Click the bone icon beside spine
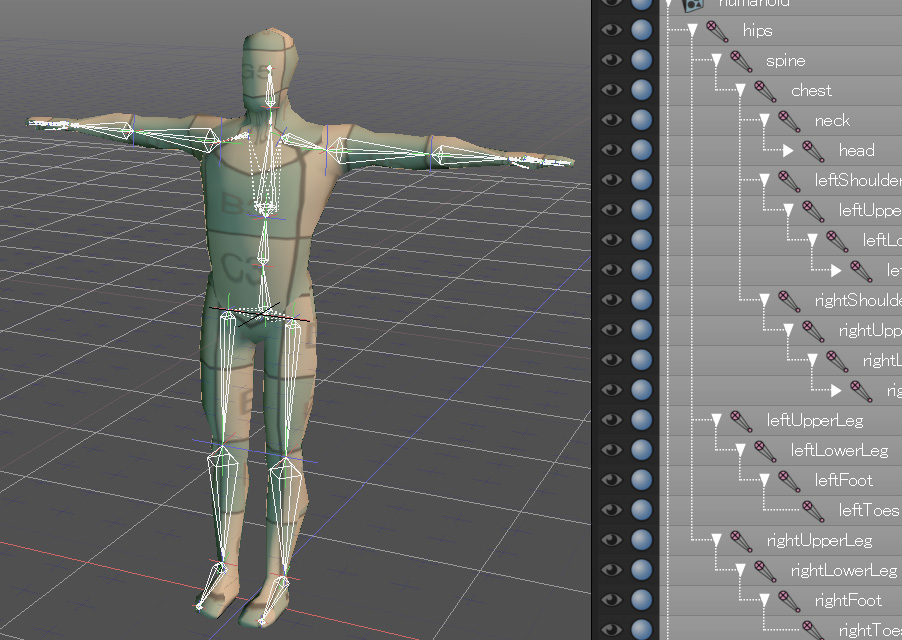 (x=741, y=61)
